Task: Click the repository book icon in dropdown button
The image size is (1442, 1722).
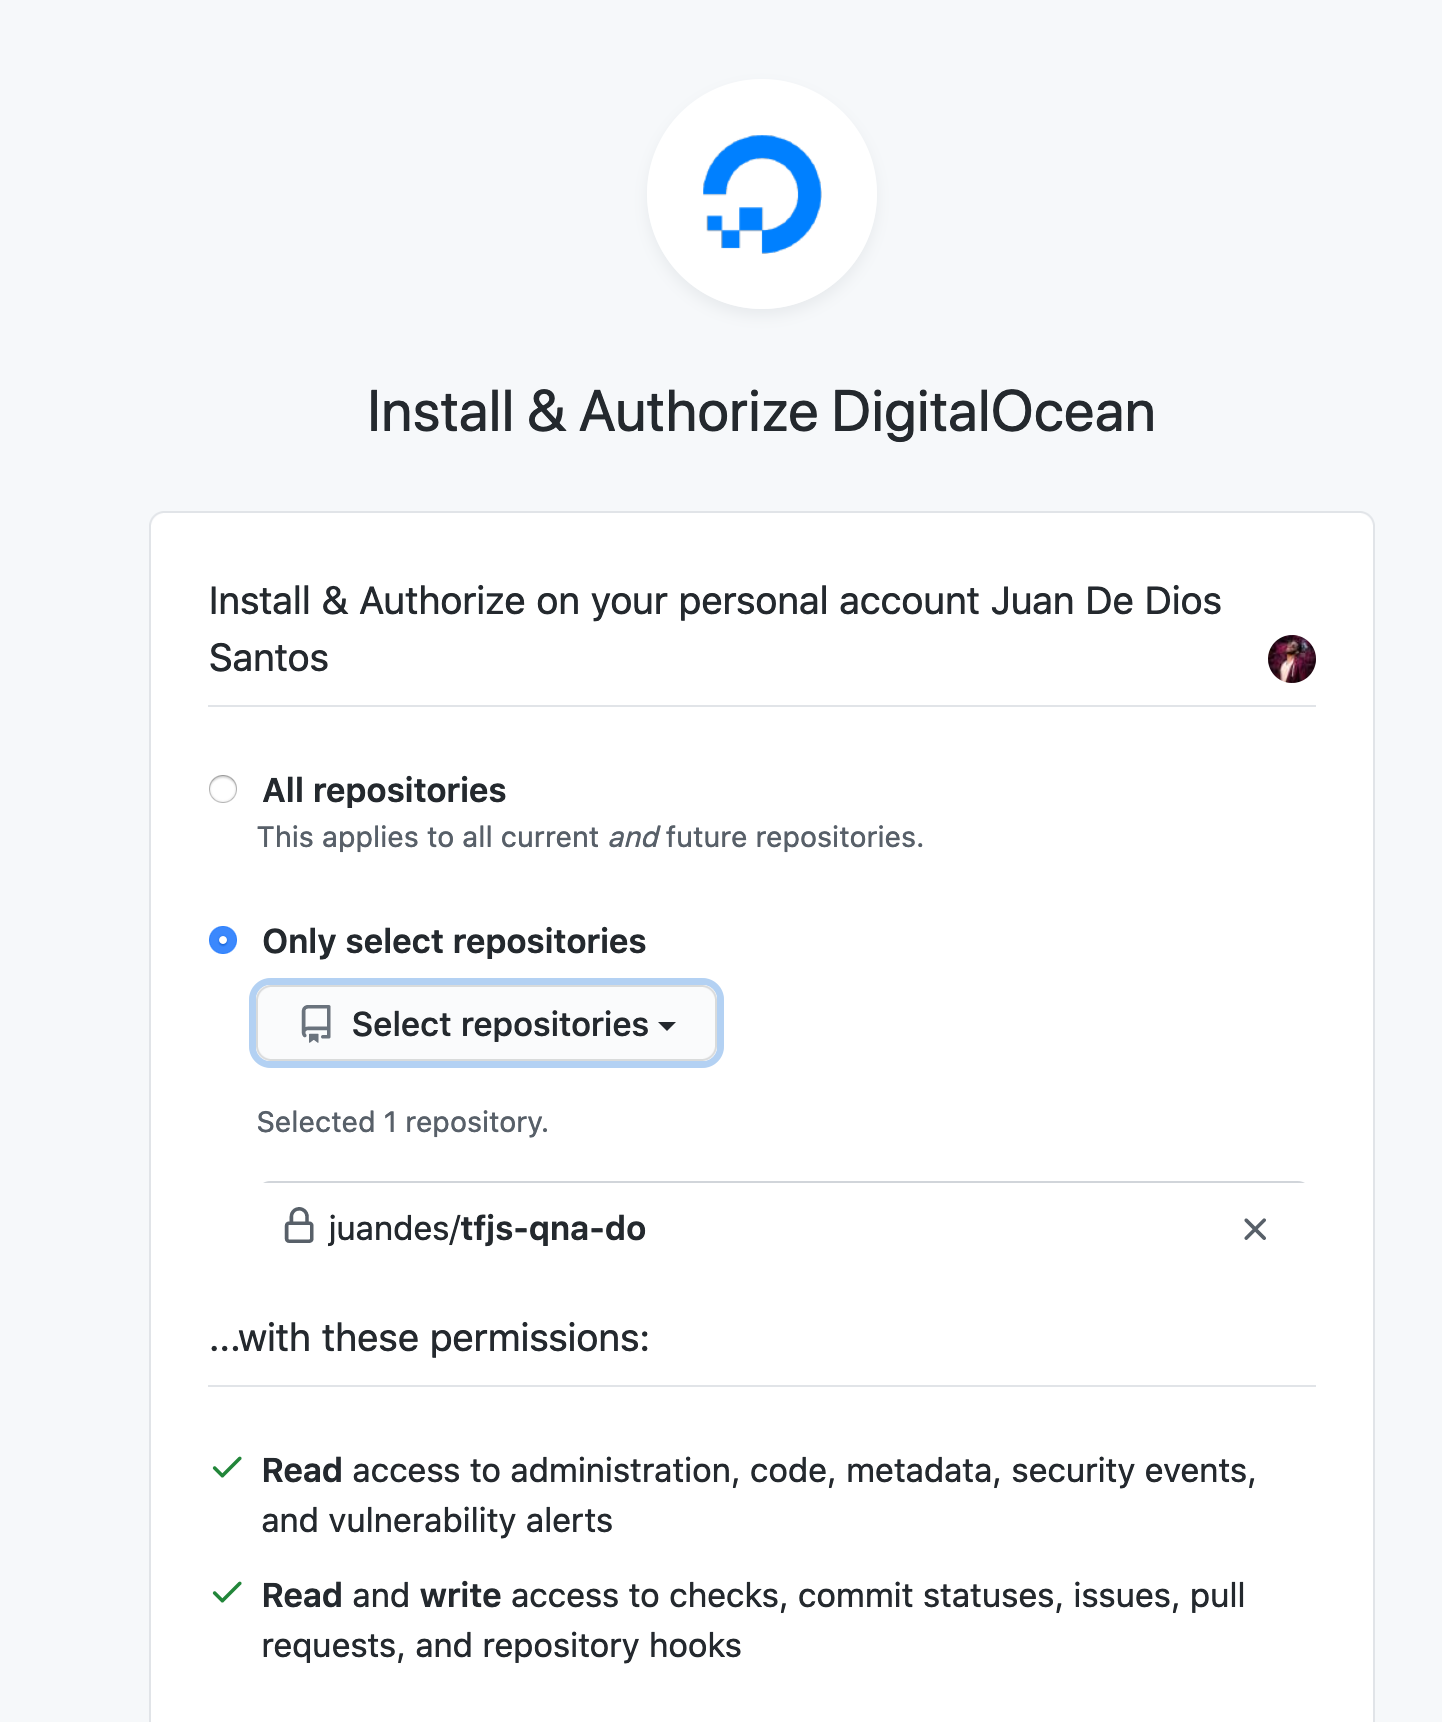Action: [x=316, y=1024]
